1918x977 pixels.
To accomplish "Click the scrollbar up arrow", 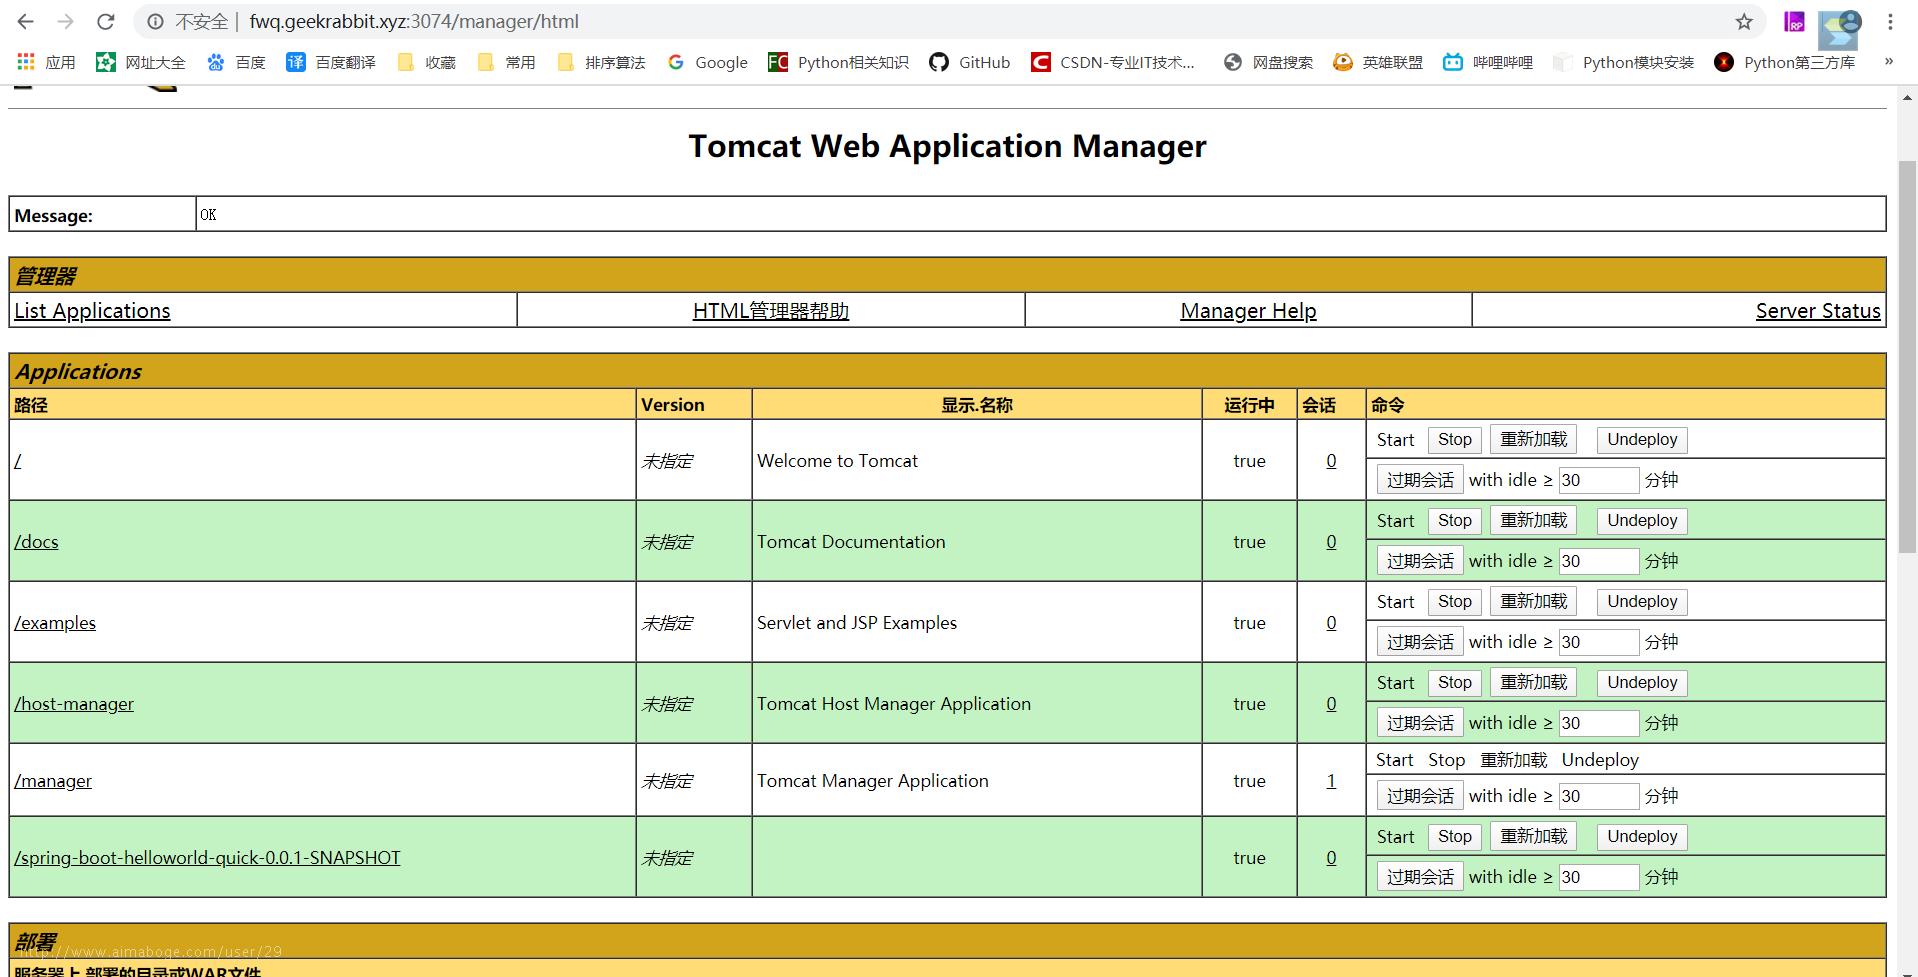I will point(1908,98).
